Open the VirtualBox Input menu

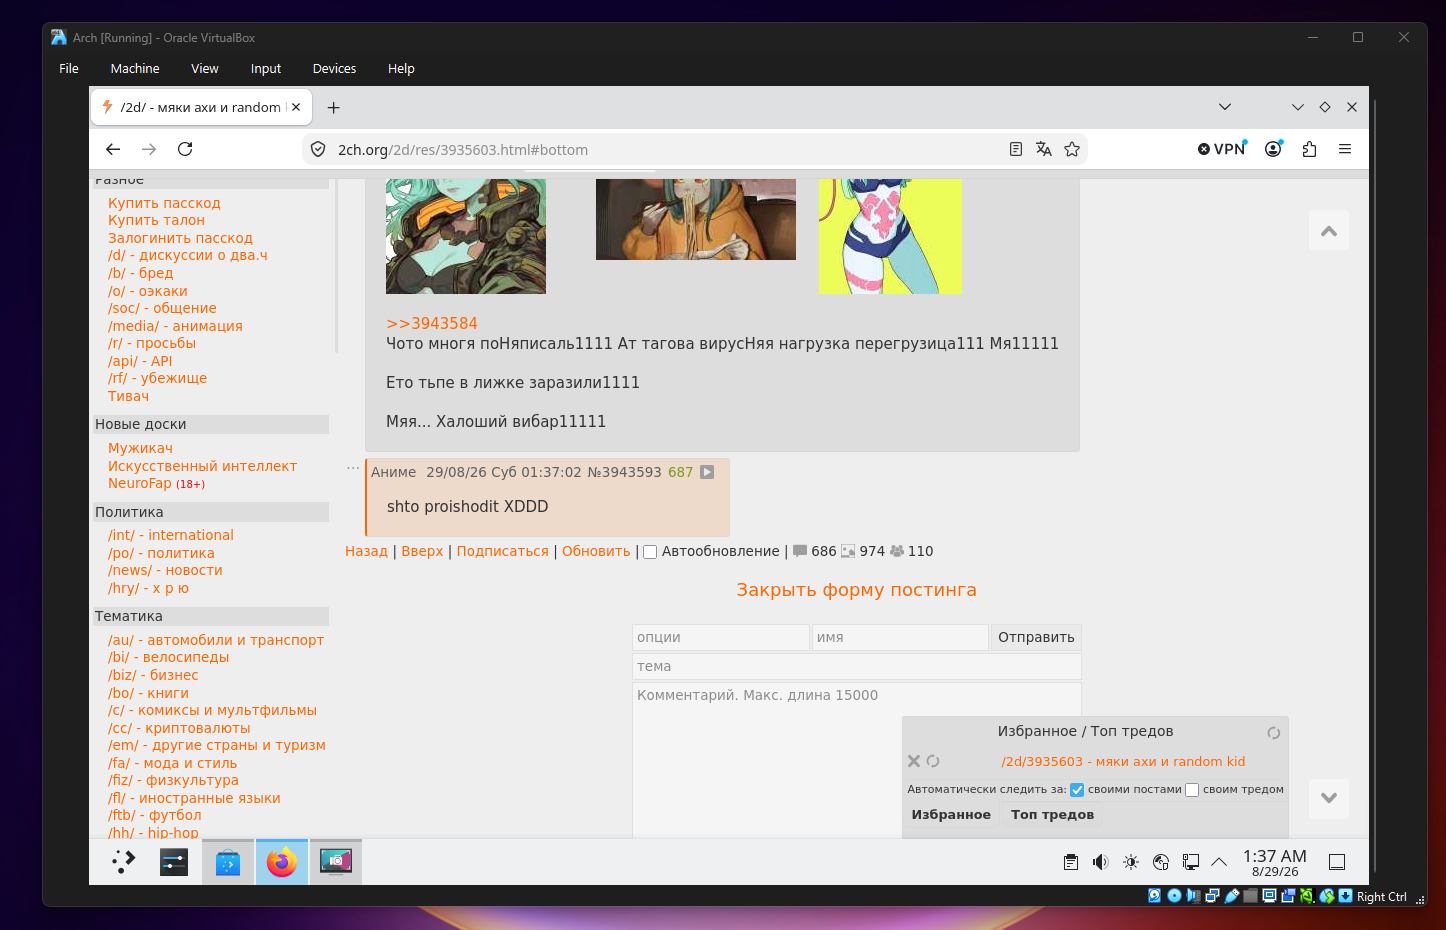click(266, 69)
